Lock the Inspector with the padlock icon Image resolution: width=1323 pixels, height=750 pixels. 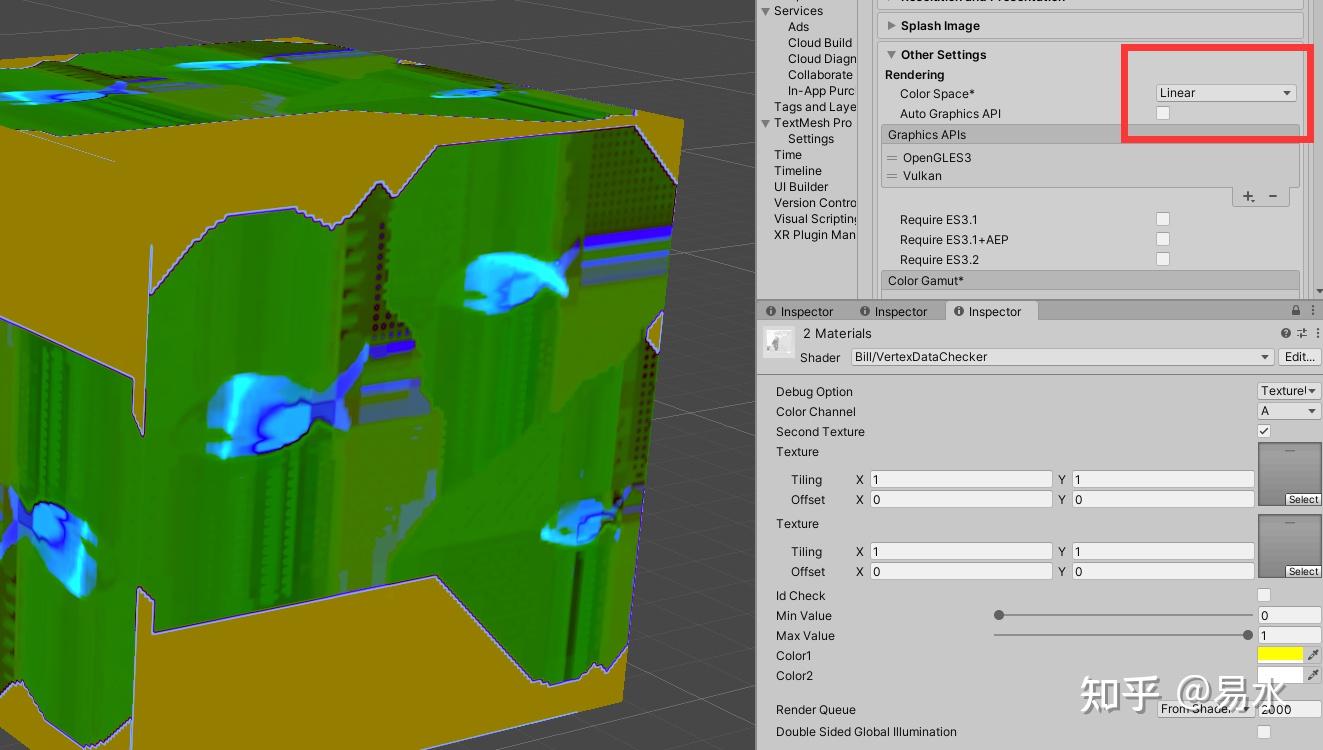point(1297,310)
